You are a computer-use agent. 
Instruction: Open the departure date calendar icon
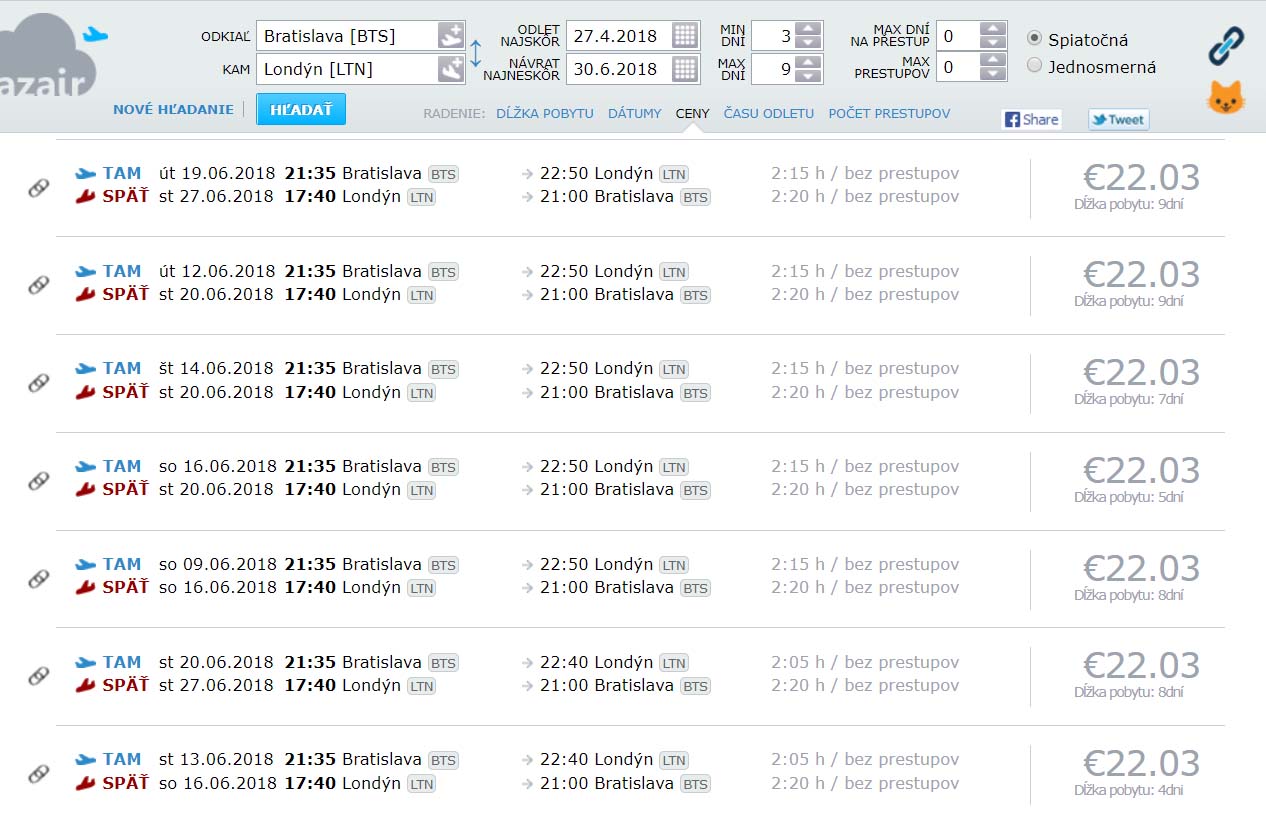click(684, 36)
